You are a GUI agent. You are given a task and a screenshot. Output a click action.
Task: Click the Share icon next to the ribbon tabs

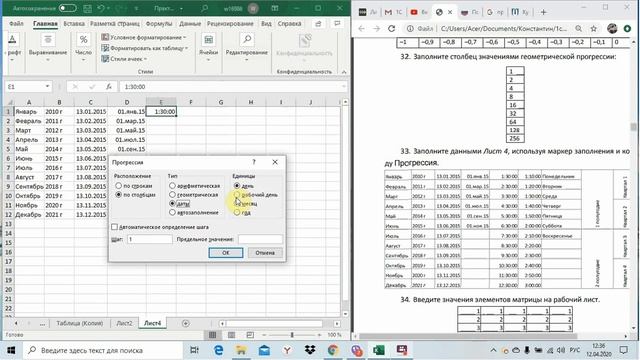point(318,24)
